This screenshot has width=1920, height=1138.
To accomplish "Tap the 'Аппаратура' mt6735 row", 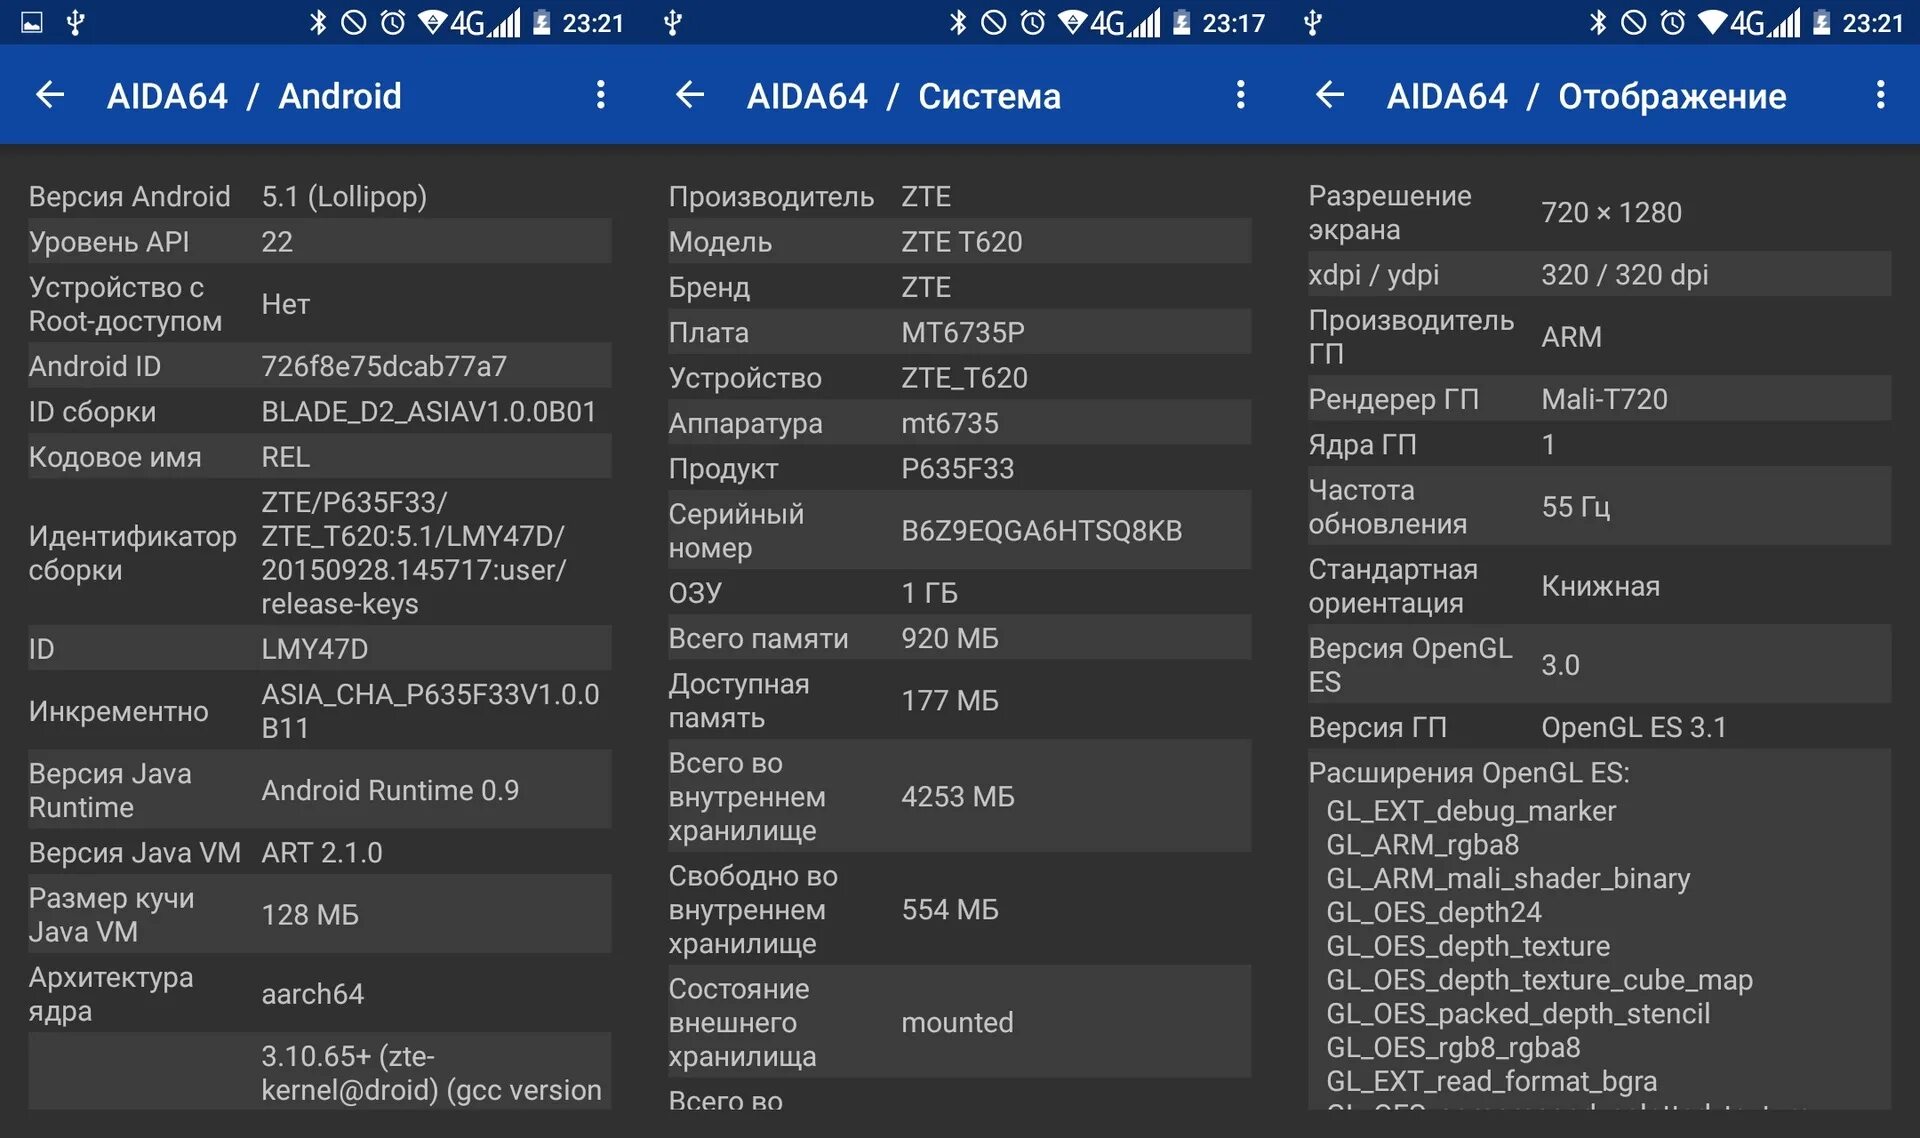I will (x=960, y=423).
